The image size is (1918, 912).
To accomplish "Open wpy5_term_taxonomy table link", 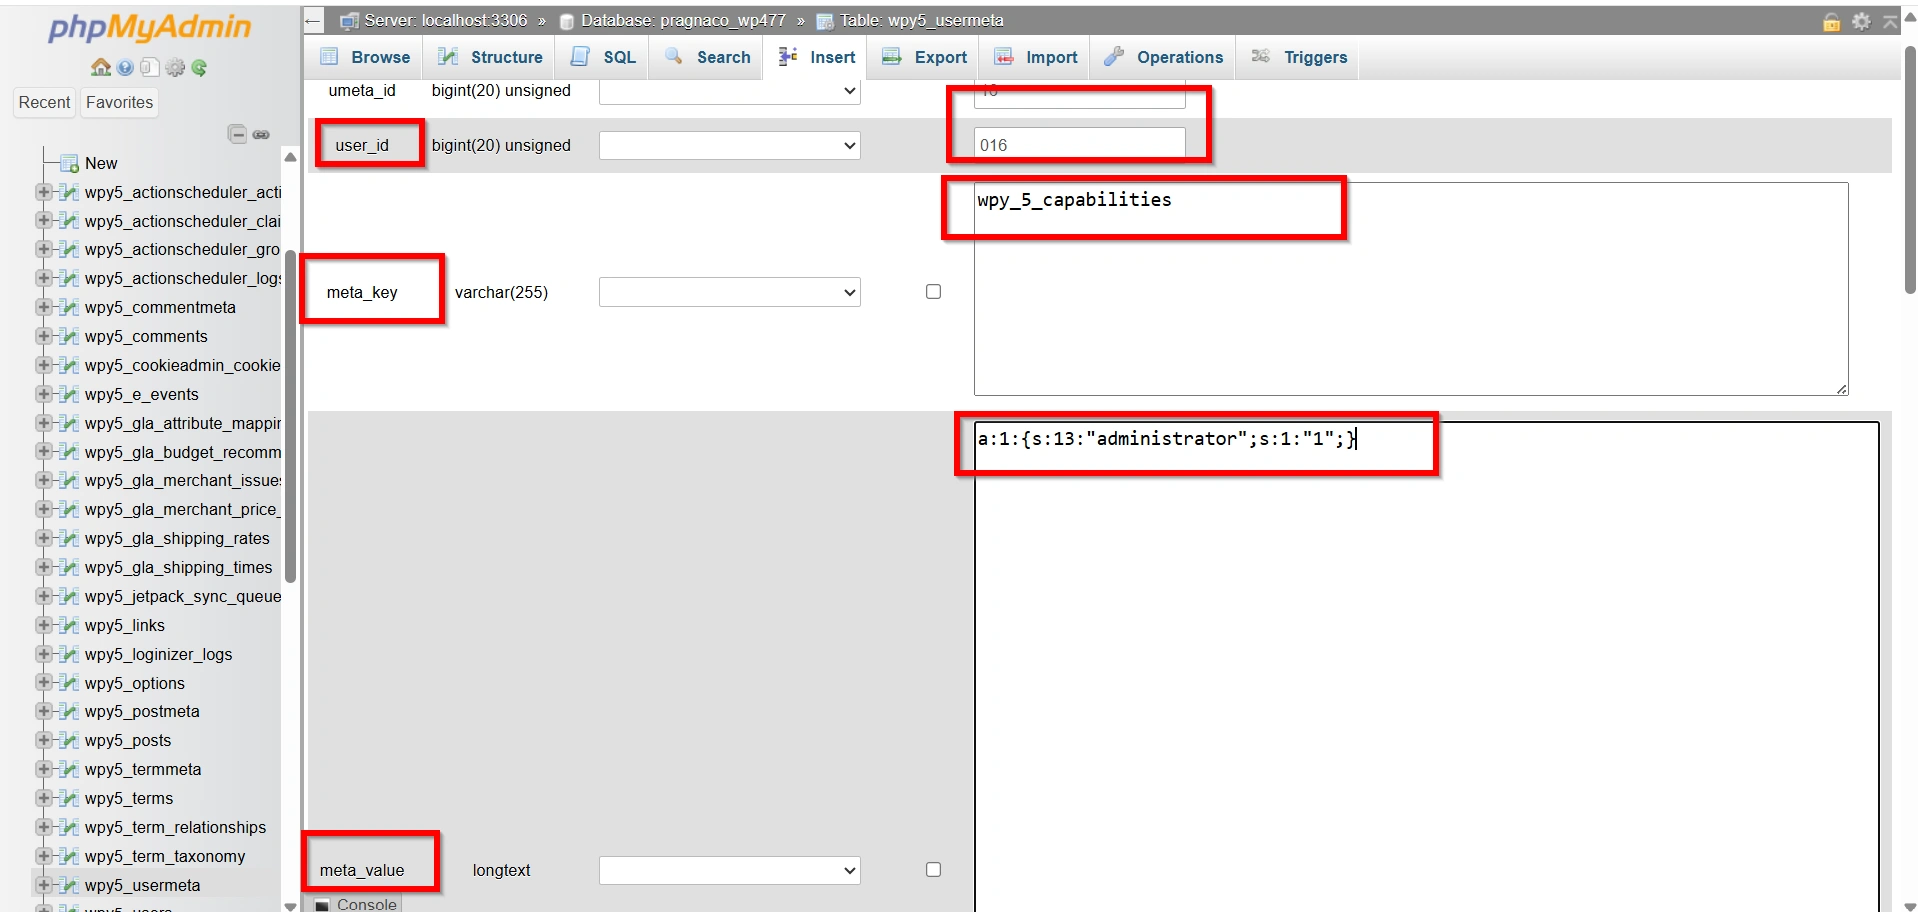I will pyautogui.click(x=165, y=856).
